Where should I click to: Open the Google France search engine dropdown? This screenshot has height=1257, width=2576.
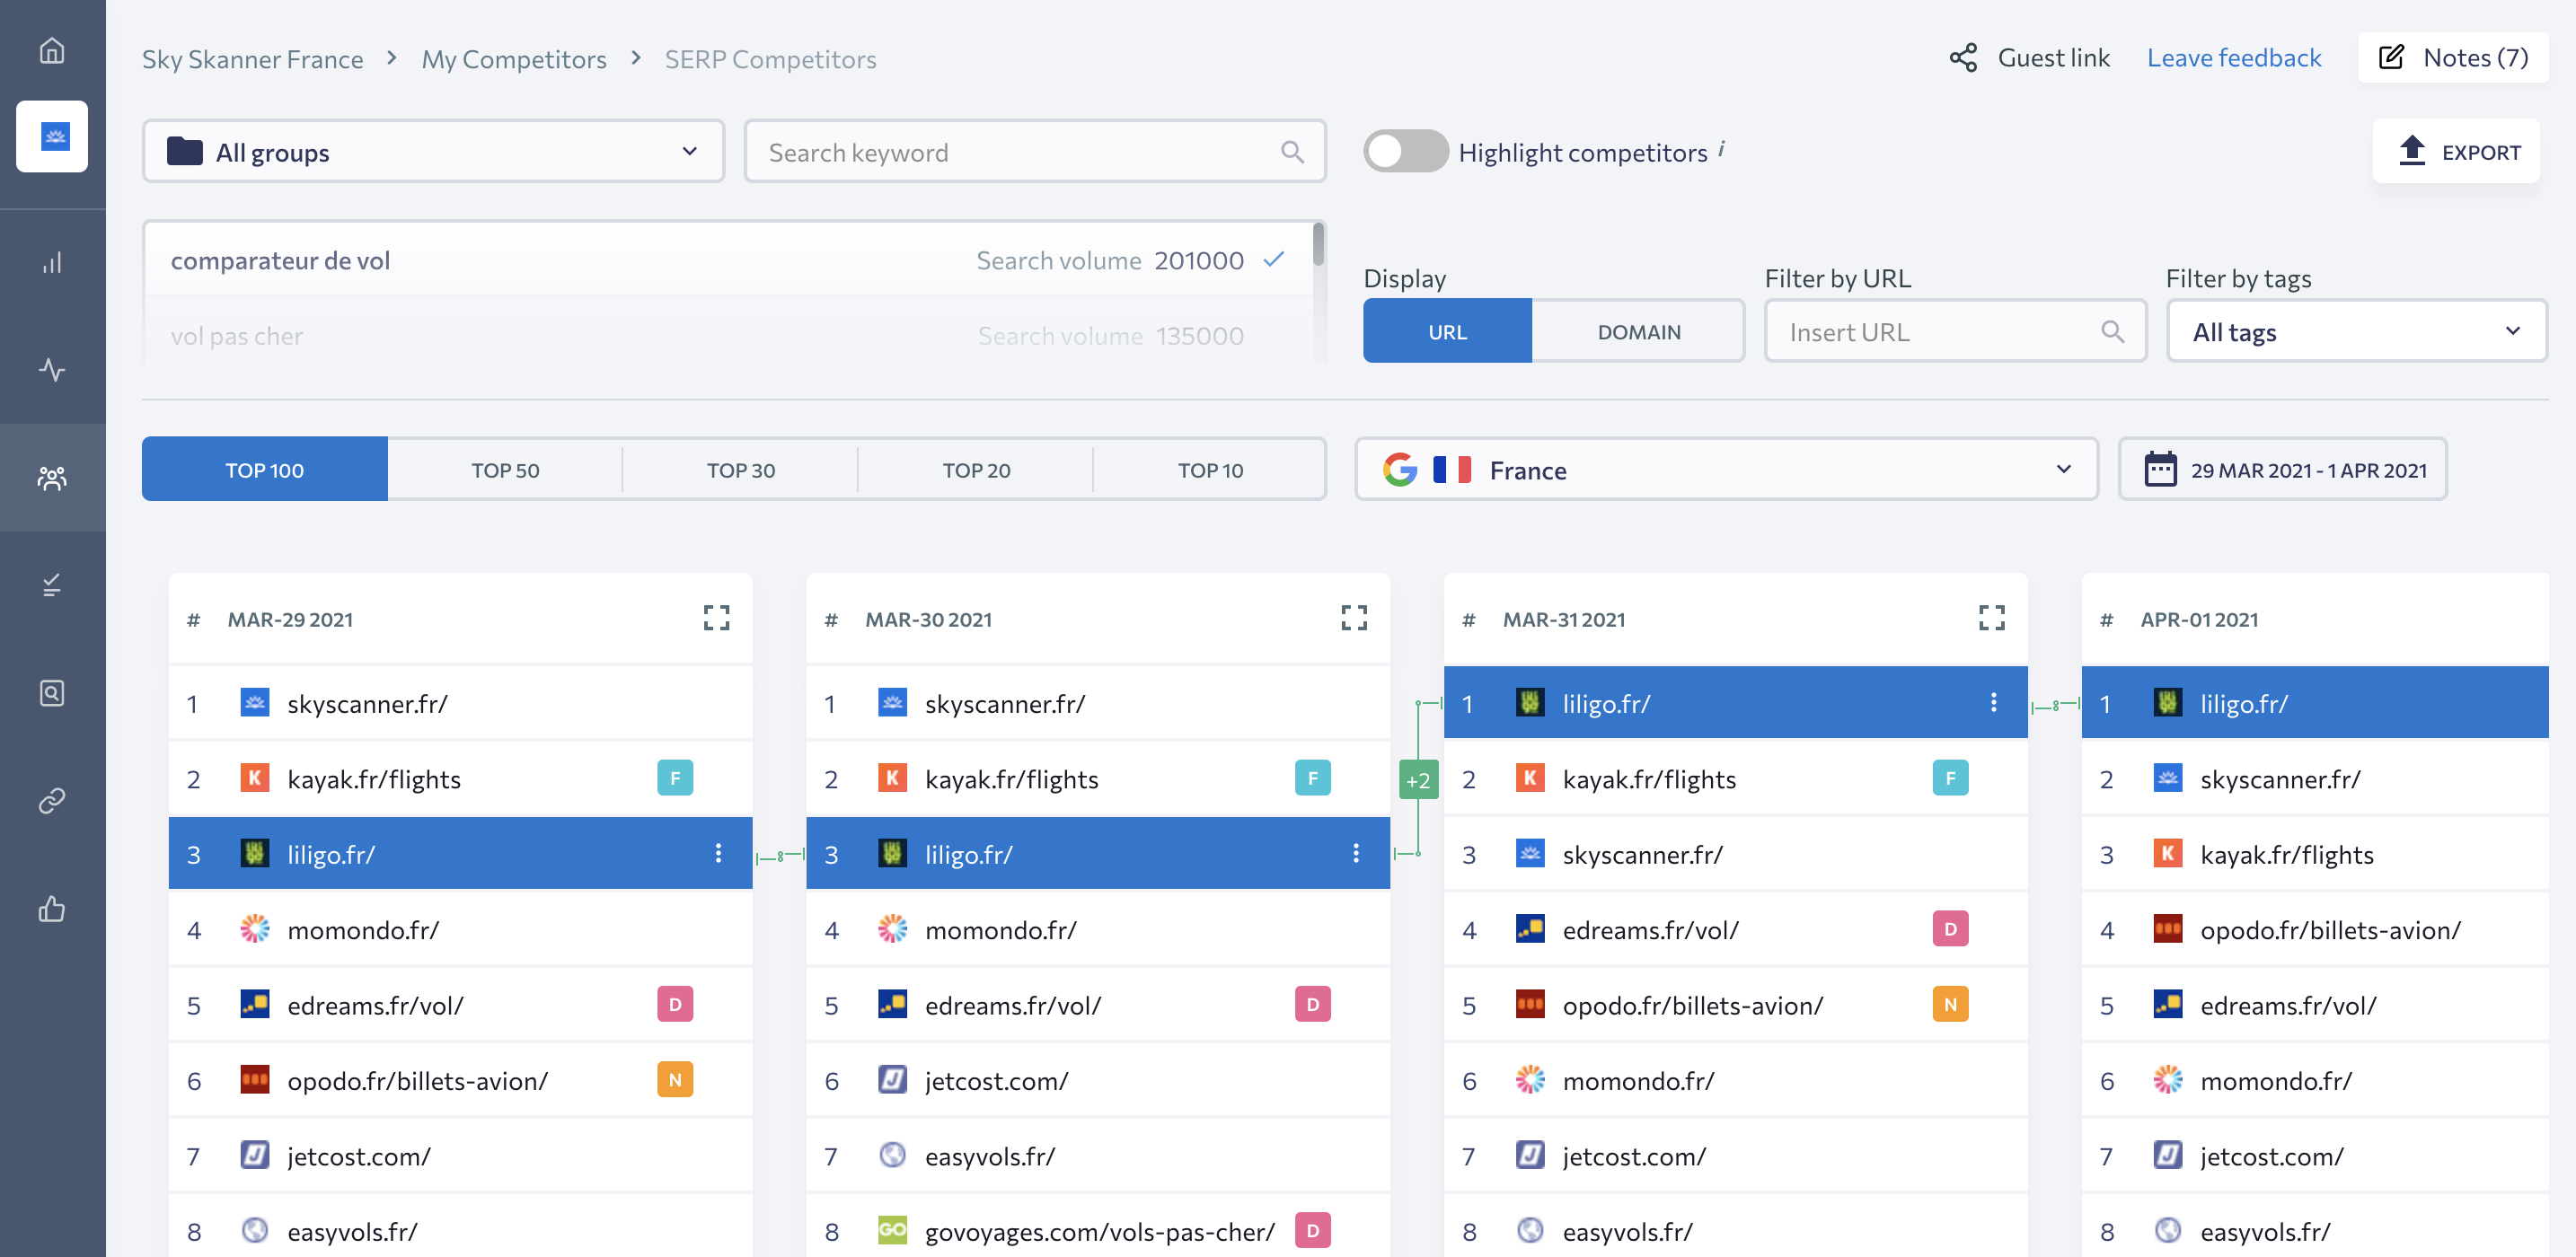coord(1726,470)
